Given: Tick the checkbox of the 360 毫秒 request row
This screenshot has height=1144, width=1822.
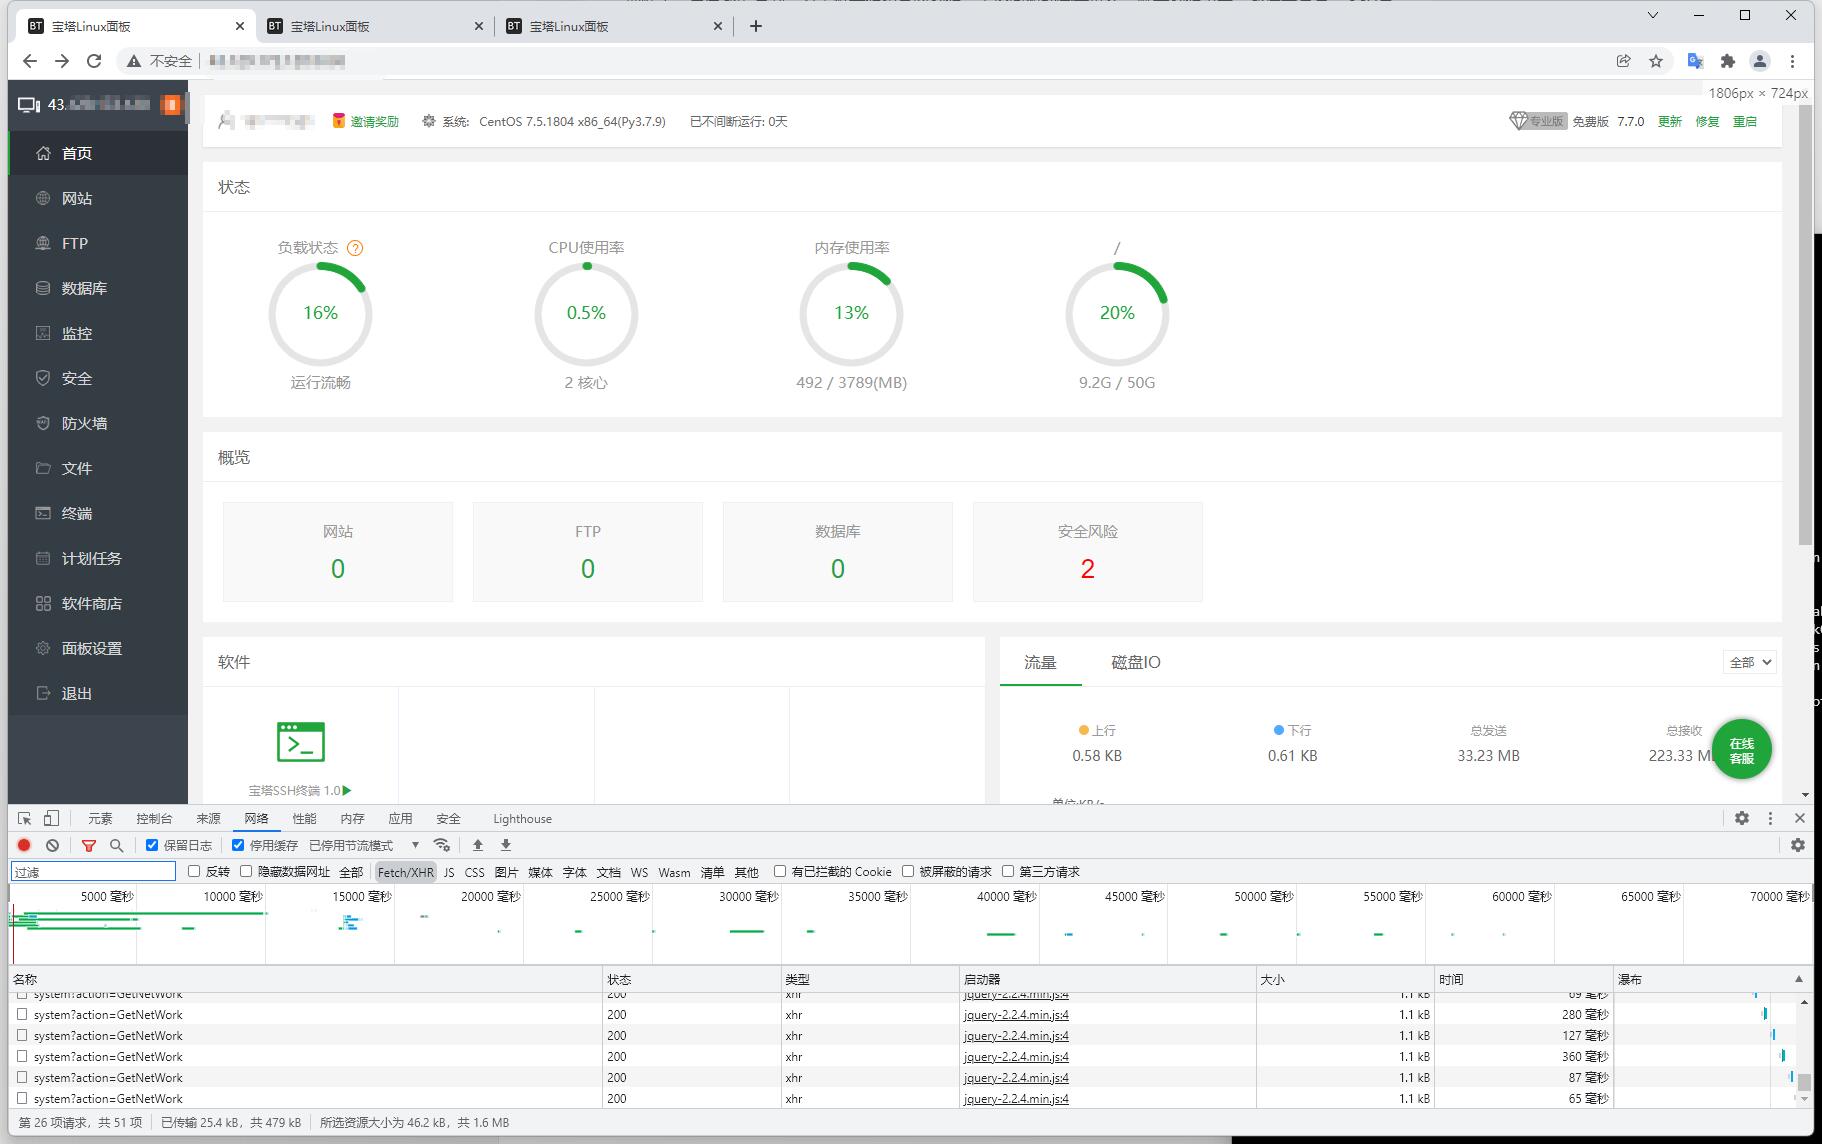Looking at the screenshot, I should 22,1056.
